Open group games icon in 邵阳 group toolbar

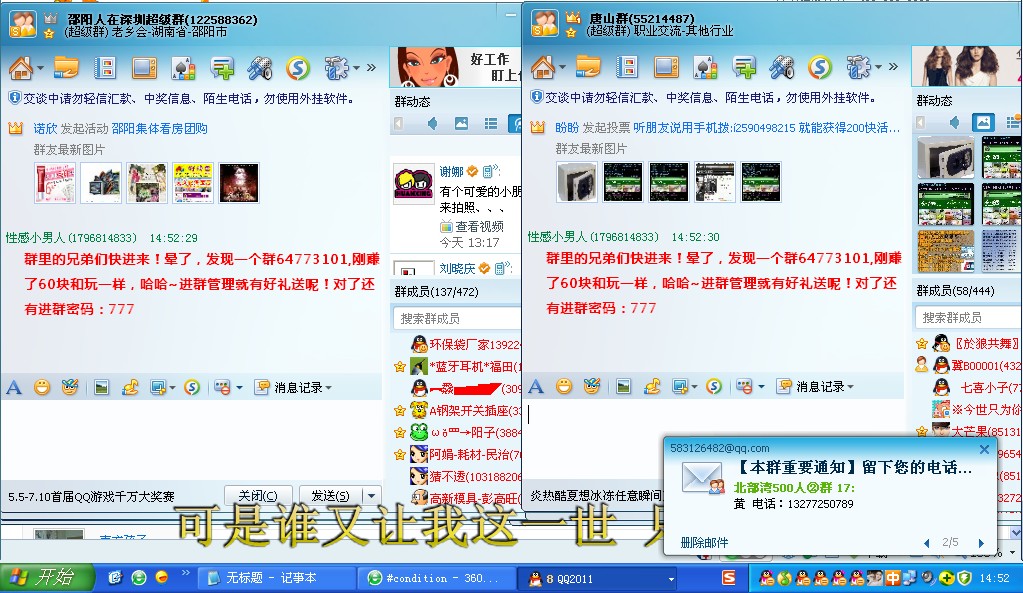pos(183,67)
